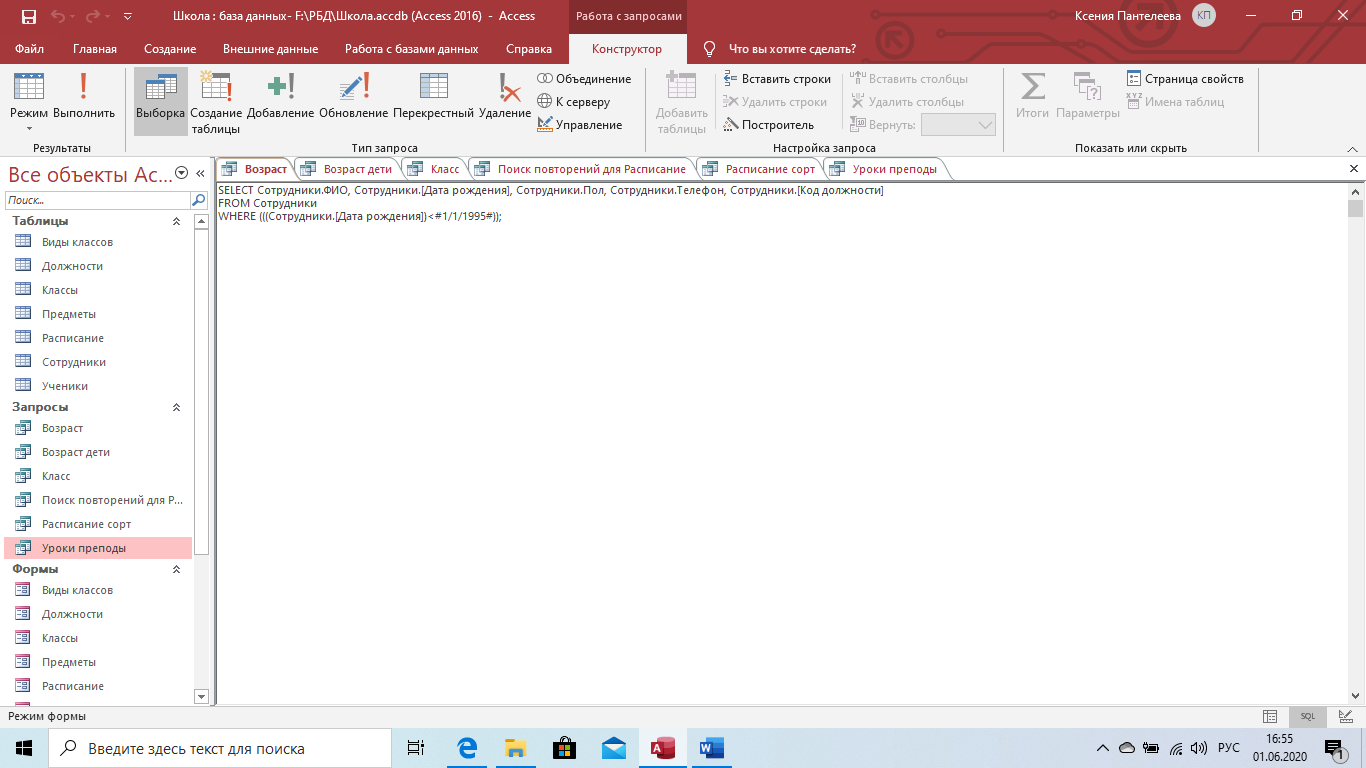1366x768 pixels.
Task: Select Объединение union query
Action: [584, 79]
